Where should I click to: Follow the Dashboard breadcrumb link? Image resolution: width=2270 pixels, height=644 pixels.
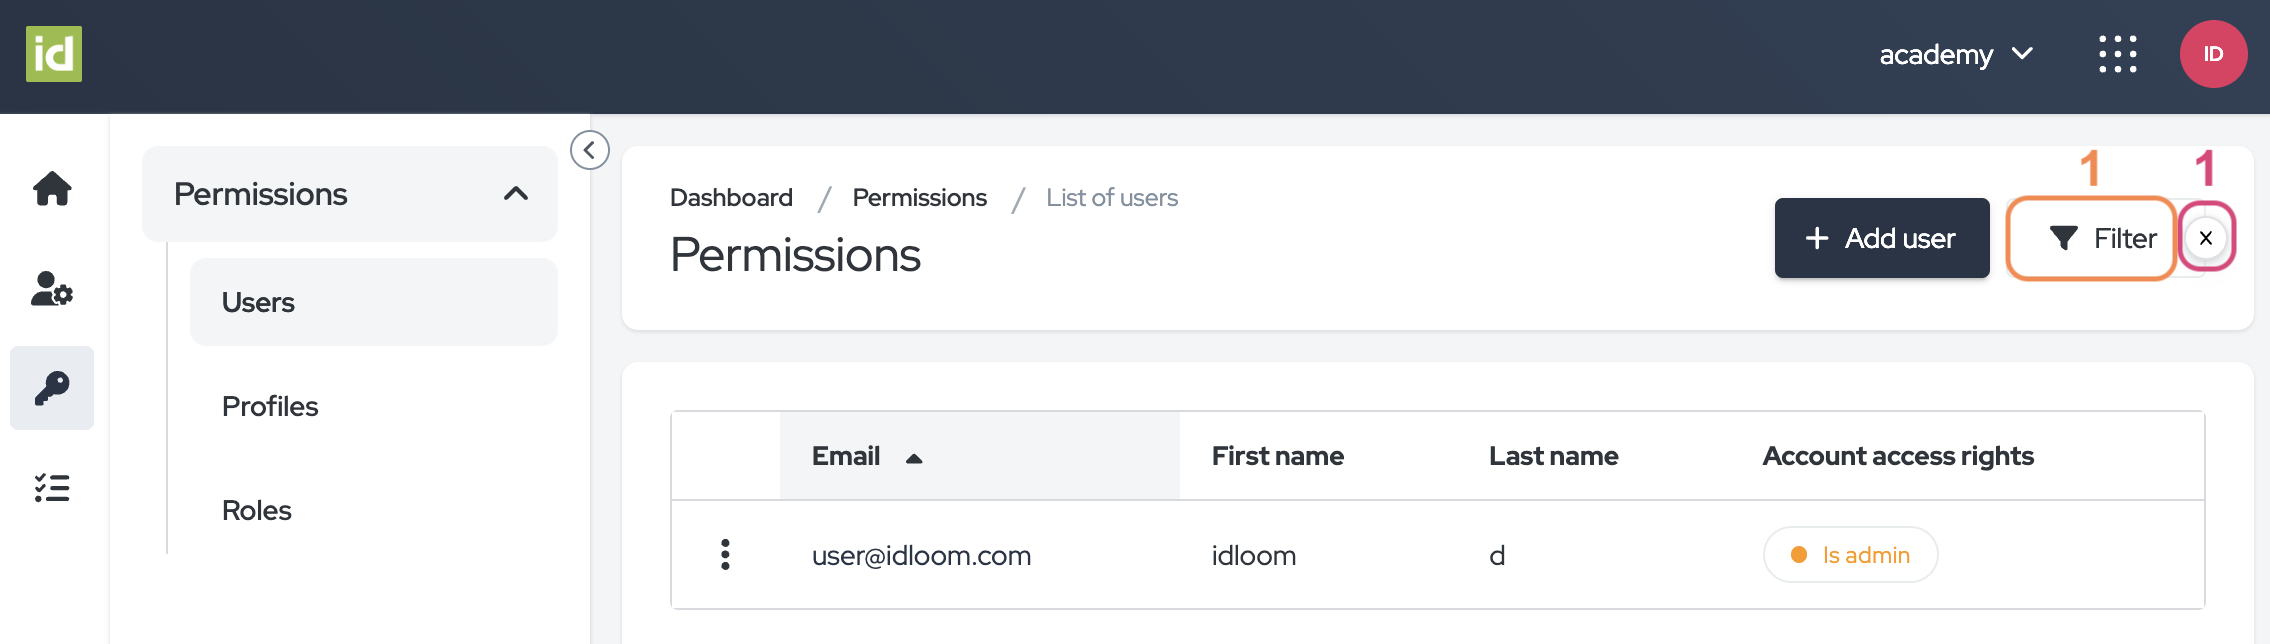[731, 198]
